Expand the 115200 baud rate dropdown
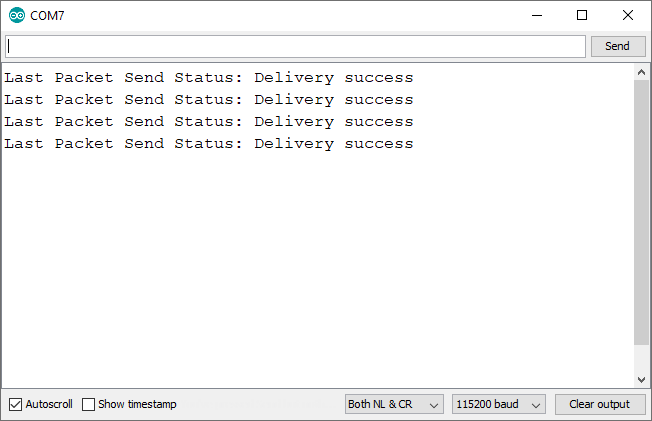This screenshot has width=652, height=421. coord(499,404)
